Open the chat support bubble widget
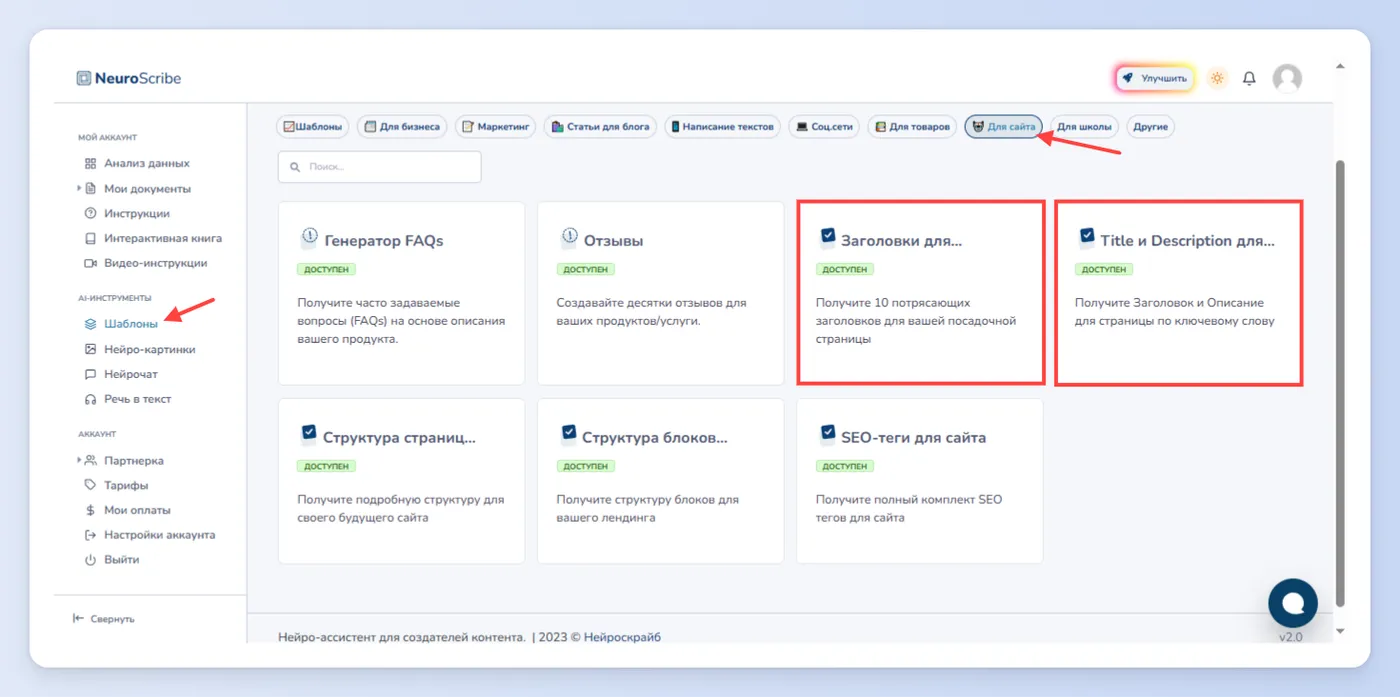This screenshot has height=697, width=1400. coord(1292,602)
